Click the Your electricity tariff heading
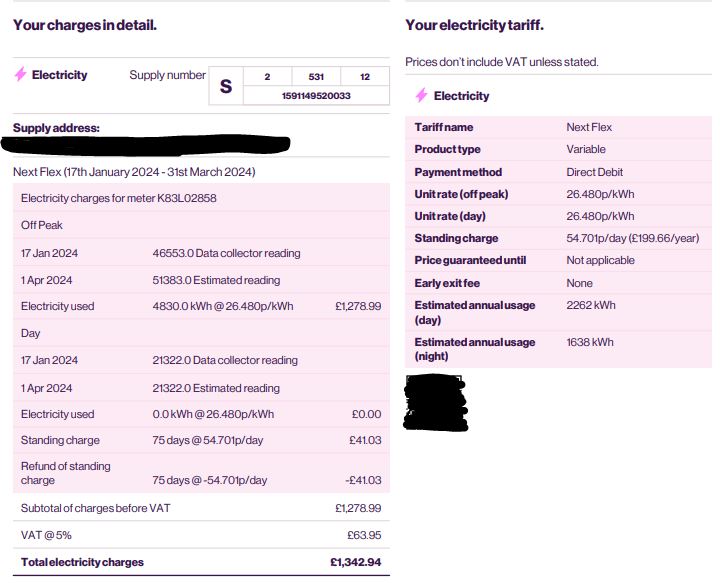 [474, 25]
